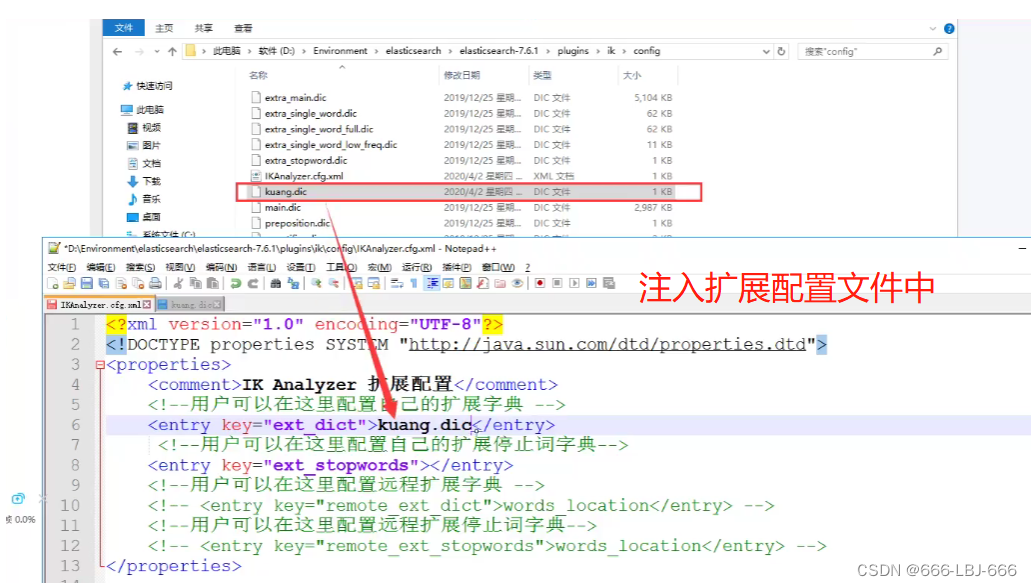This screenshot has height=586, width=1032.
Task: Open document map toolbar icon
Action: pos(465,283)
